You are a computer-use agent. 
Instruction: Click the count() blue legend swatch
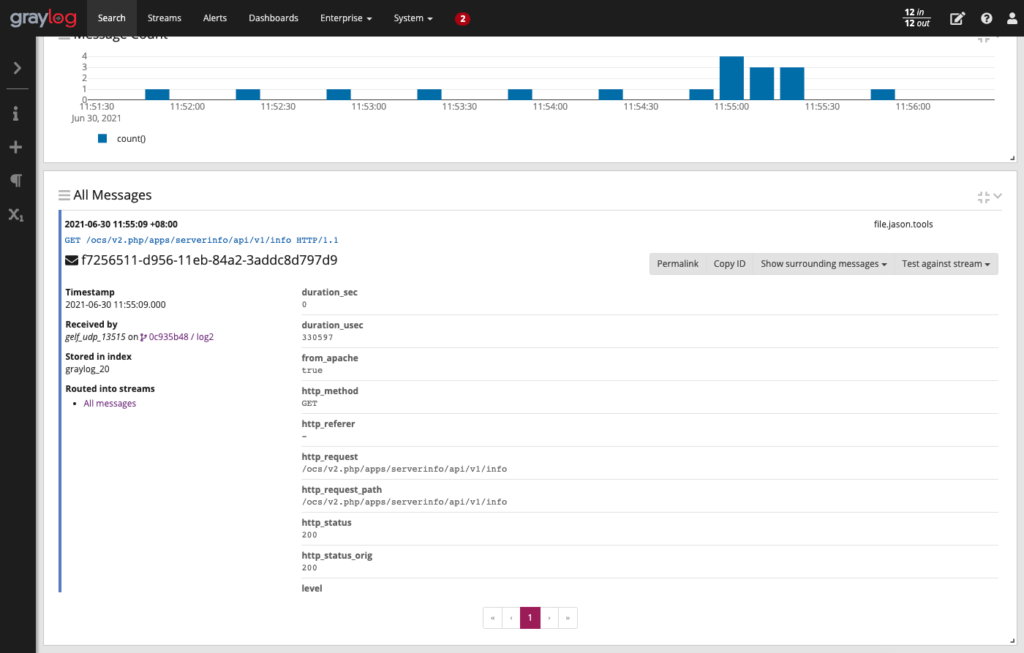[103, 138]
